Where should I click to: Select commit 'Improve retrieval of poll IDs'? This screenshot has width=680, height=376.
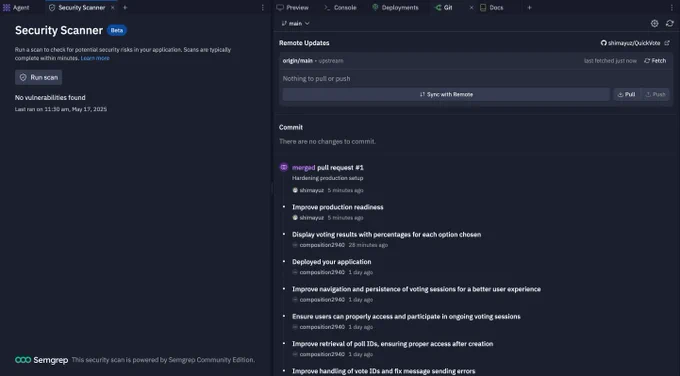tap(392, 344)
